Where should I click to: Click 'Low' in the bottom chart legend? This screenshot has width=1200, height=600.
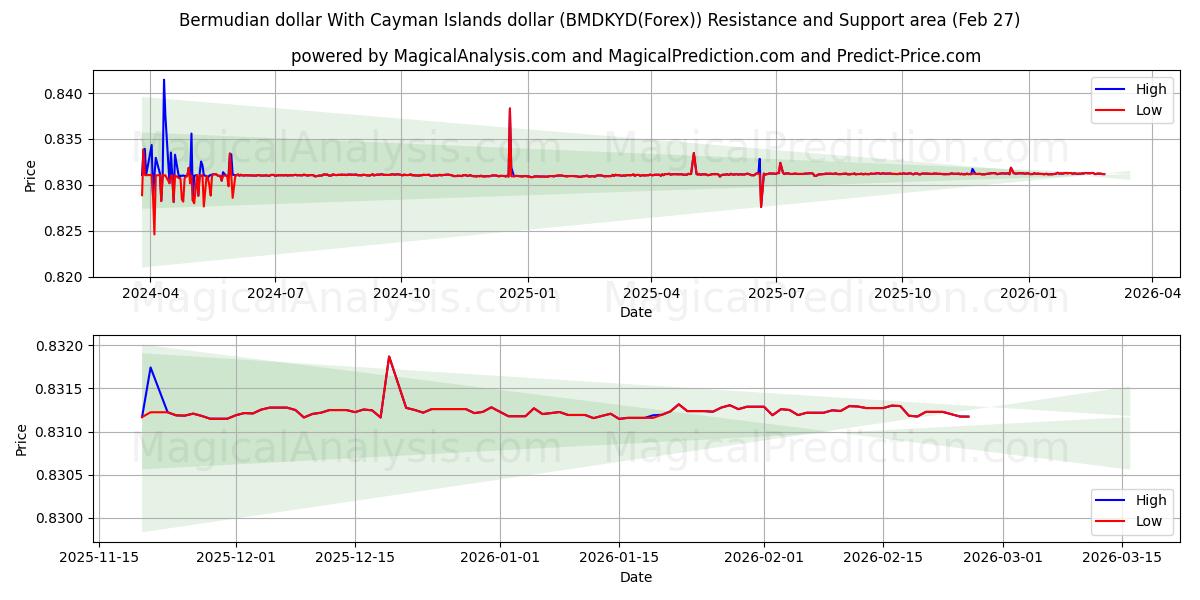(1149, 521)
